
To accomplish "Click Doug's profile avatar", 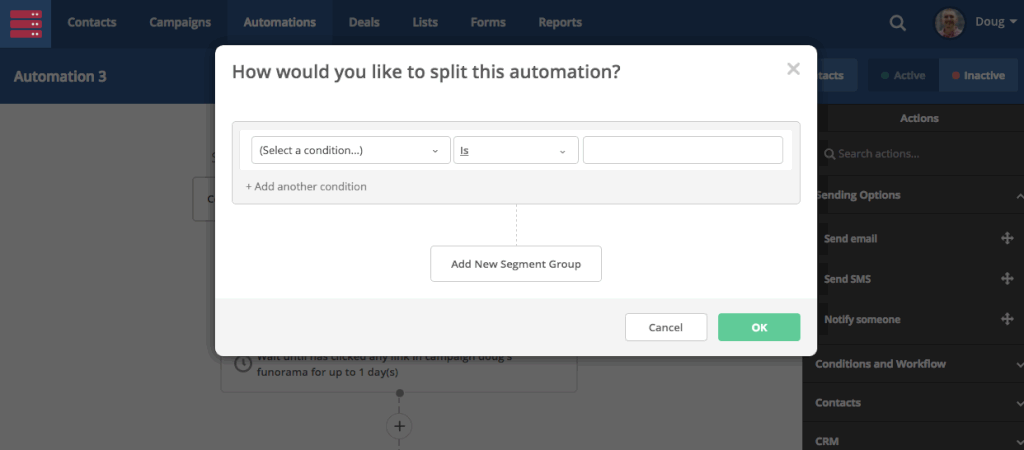I will [x=949, y=22].
